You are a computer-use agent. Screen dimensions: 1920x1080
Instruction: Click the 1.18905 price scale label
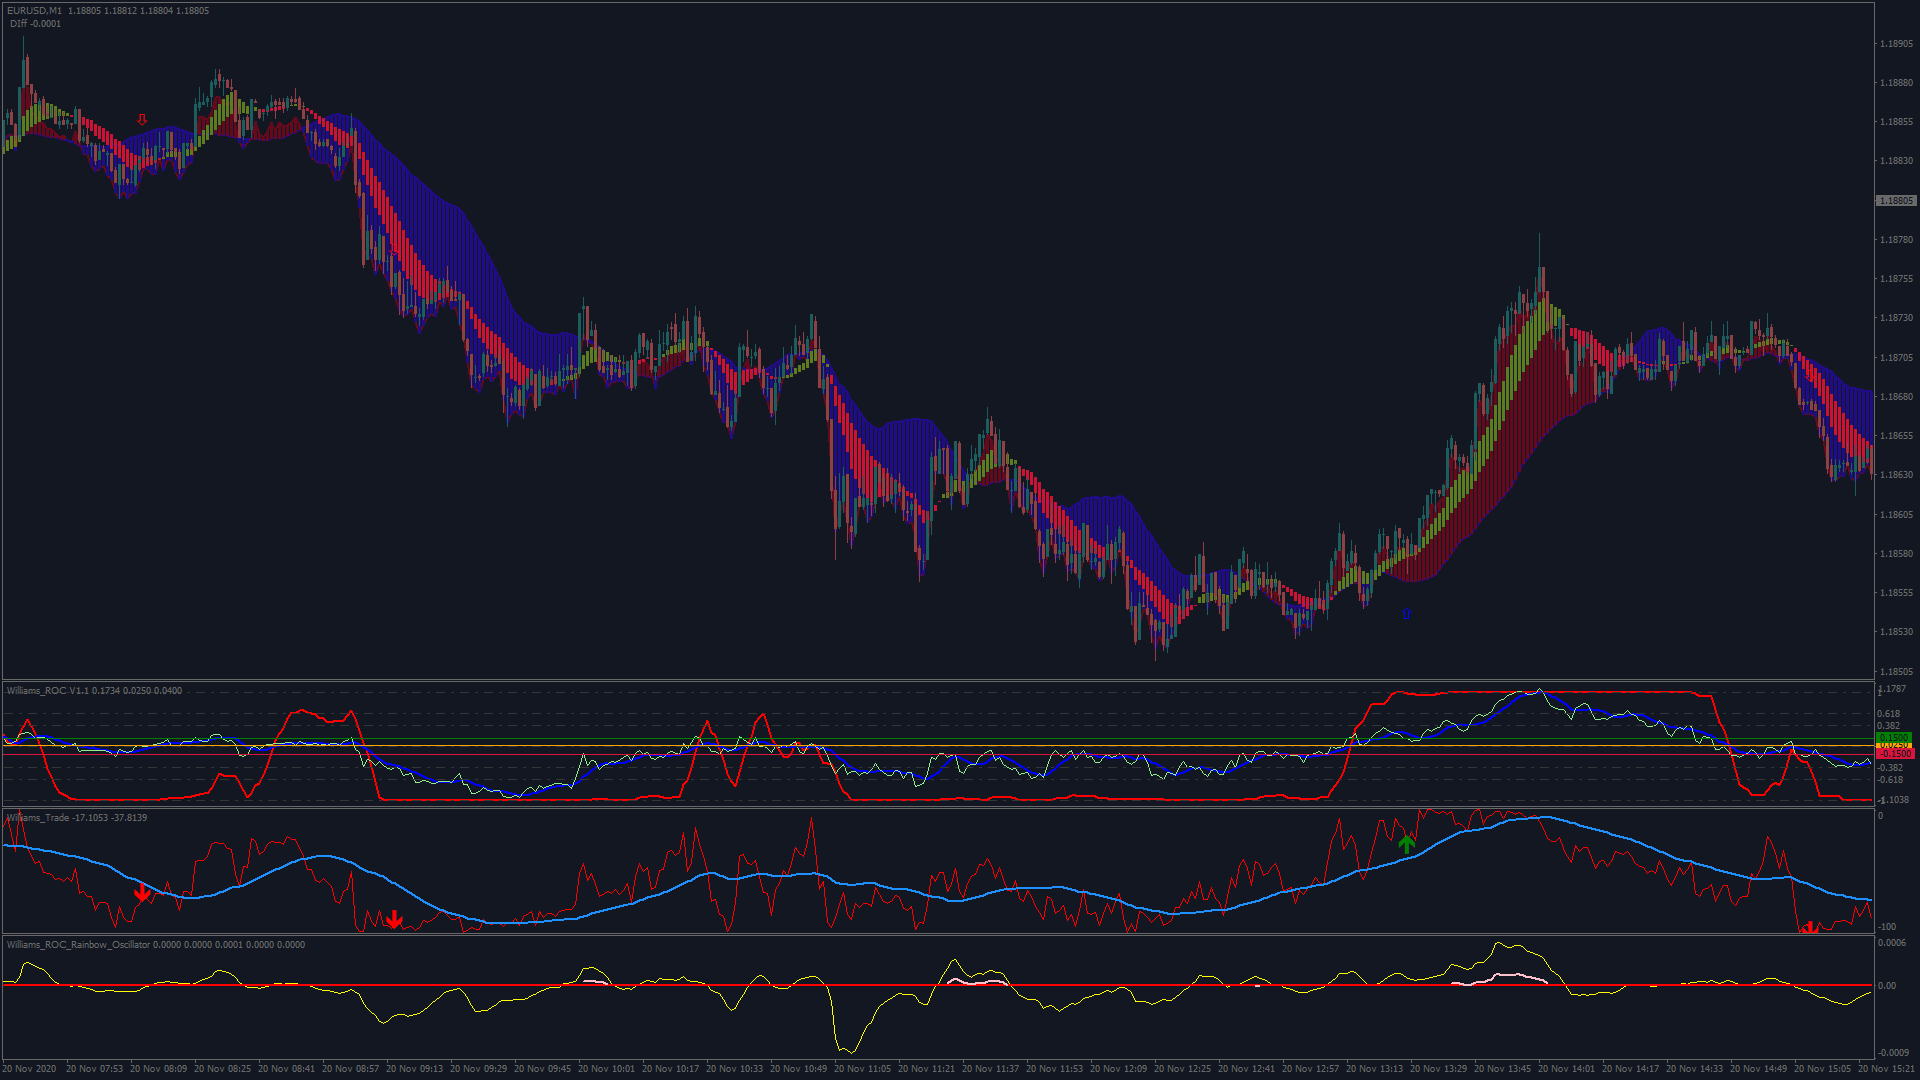click(1896, 44)
